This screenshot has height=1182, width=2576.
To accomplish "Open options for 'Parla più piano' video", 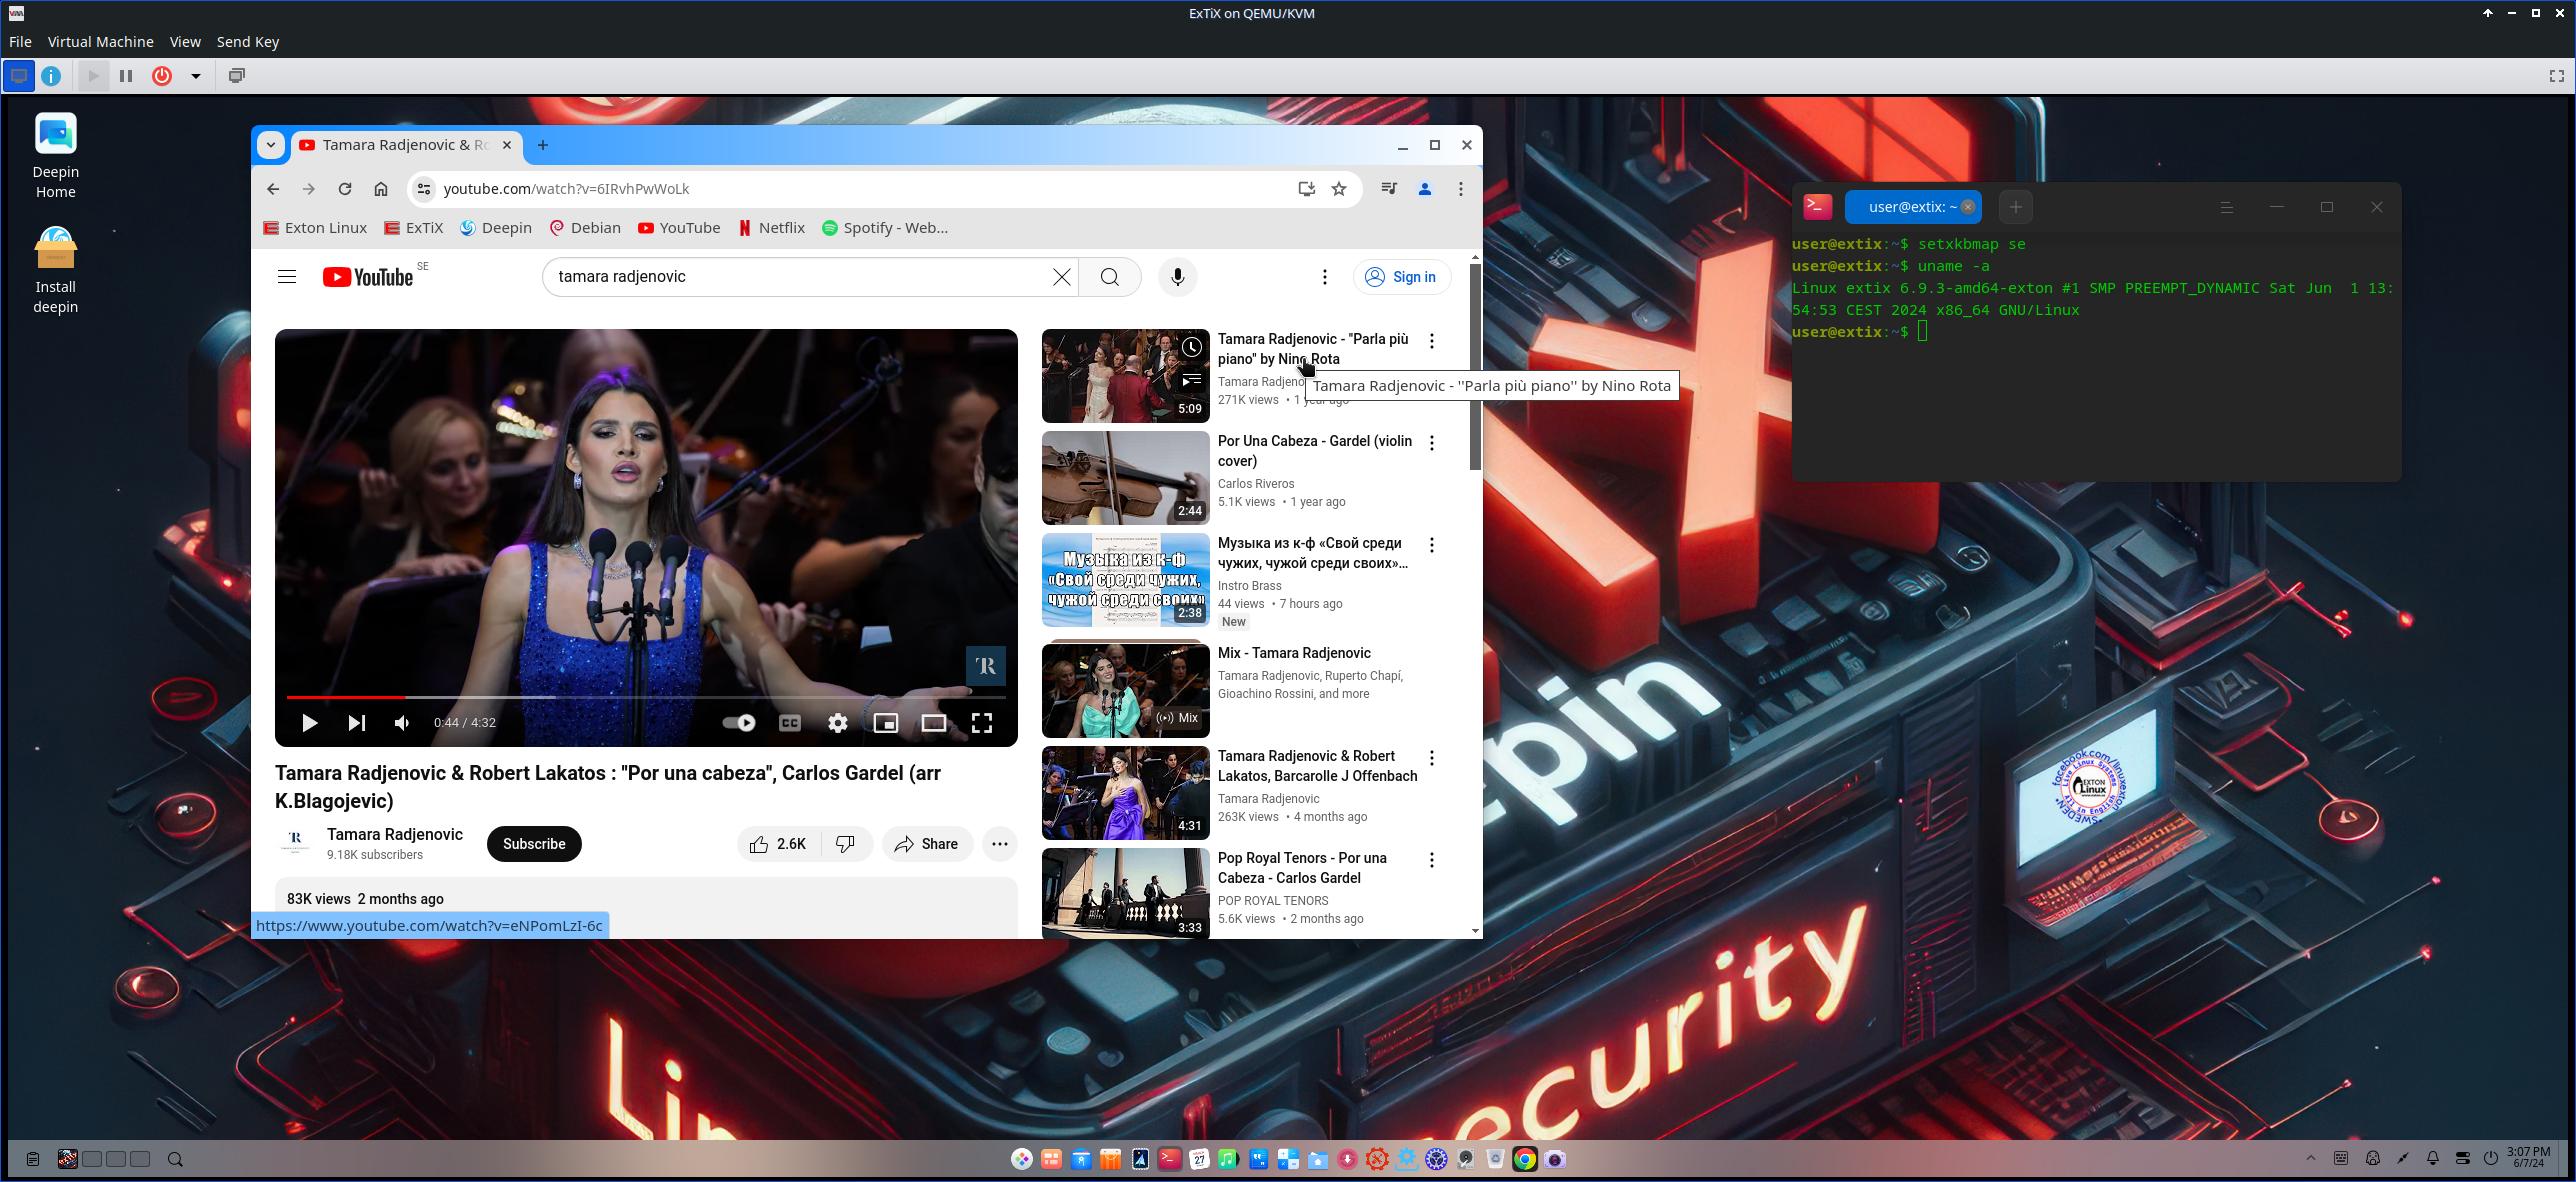I will pos(1432,341).
